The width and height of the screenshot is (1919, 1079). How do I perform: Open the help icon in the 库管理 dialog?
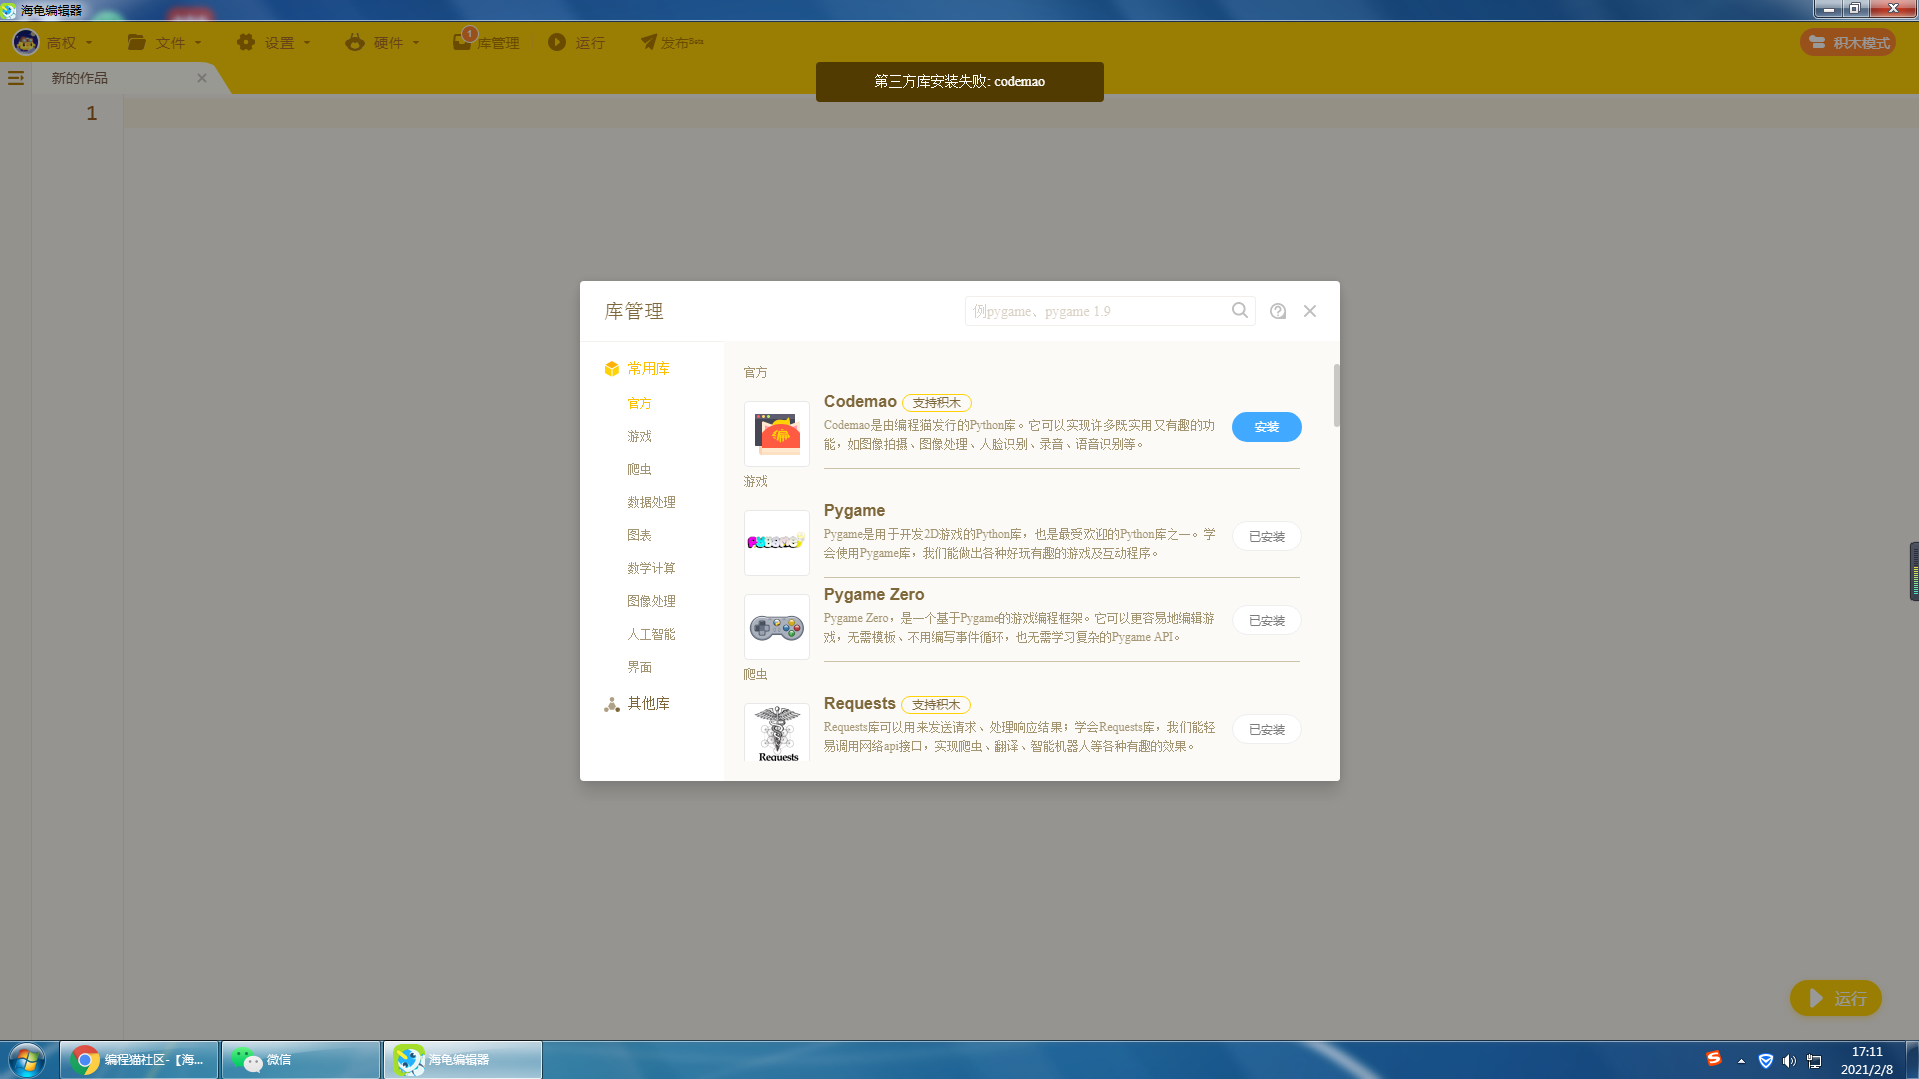[x=1278, y=311]
